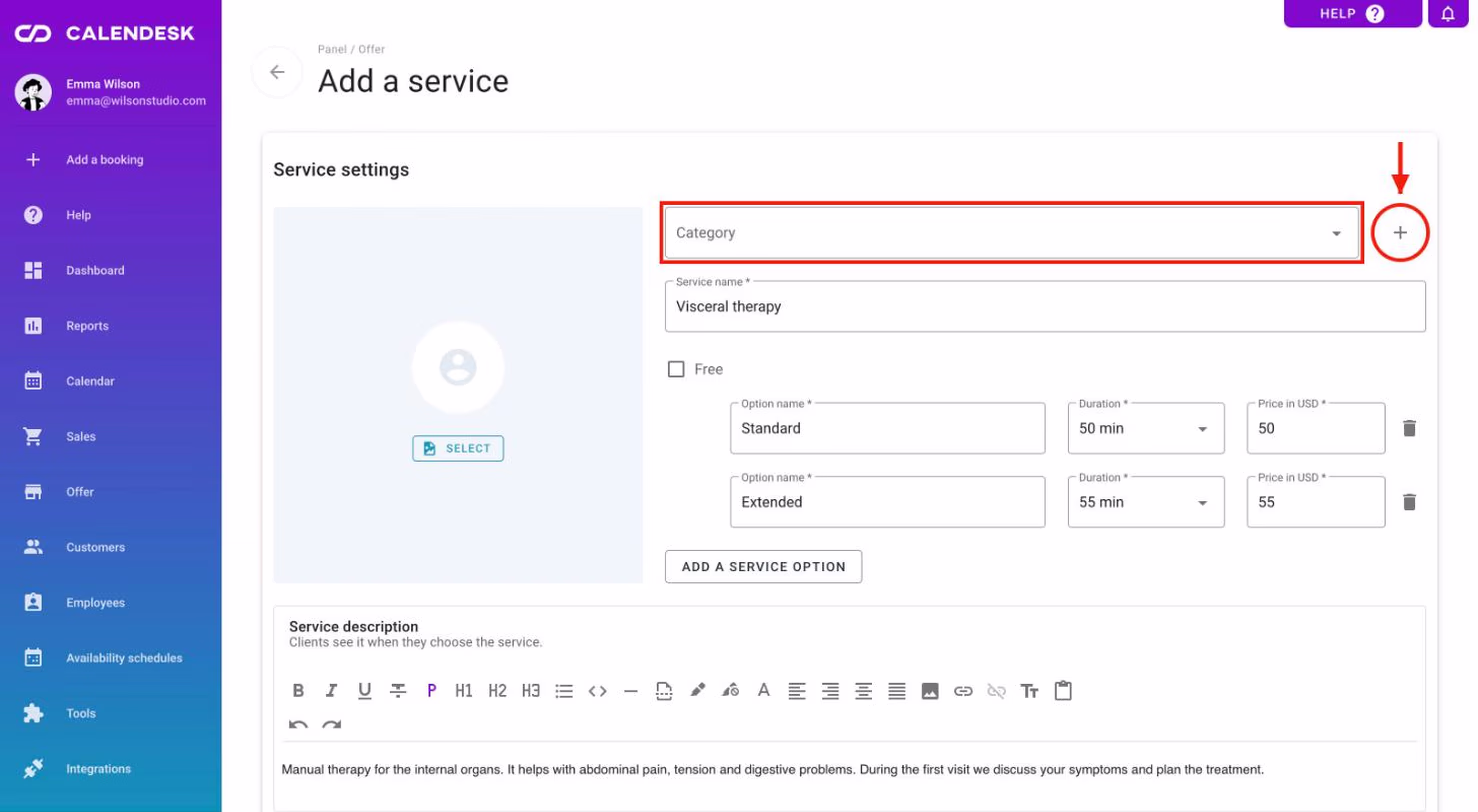1478x812 pixels.
Task: Open the HELP button at top
Action: point(1352,14)
